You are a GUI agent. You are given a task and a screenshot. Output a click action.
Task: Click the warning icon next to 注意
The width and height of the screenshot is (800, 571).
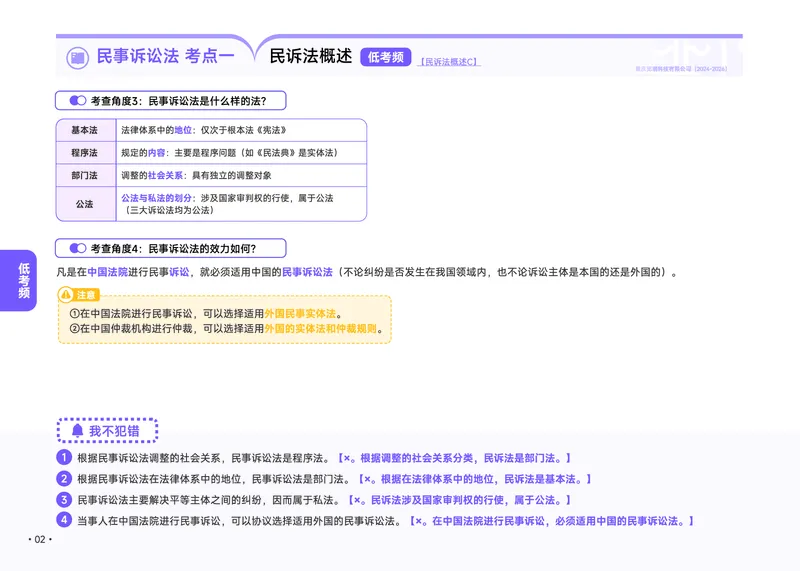pyautogui.click(x=65, y=295)
